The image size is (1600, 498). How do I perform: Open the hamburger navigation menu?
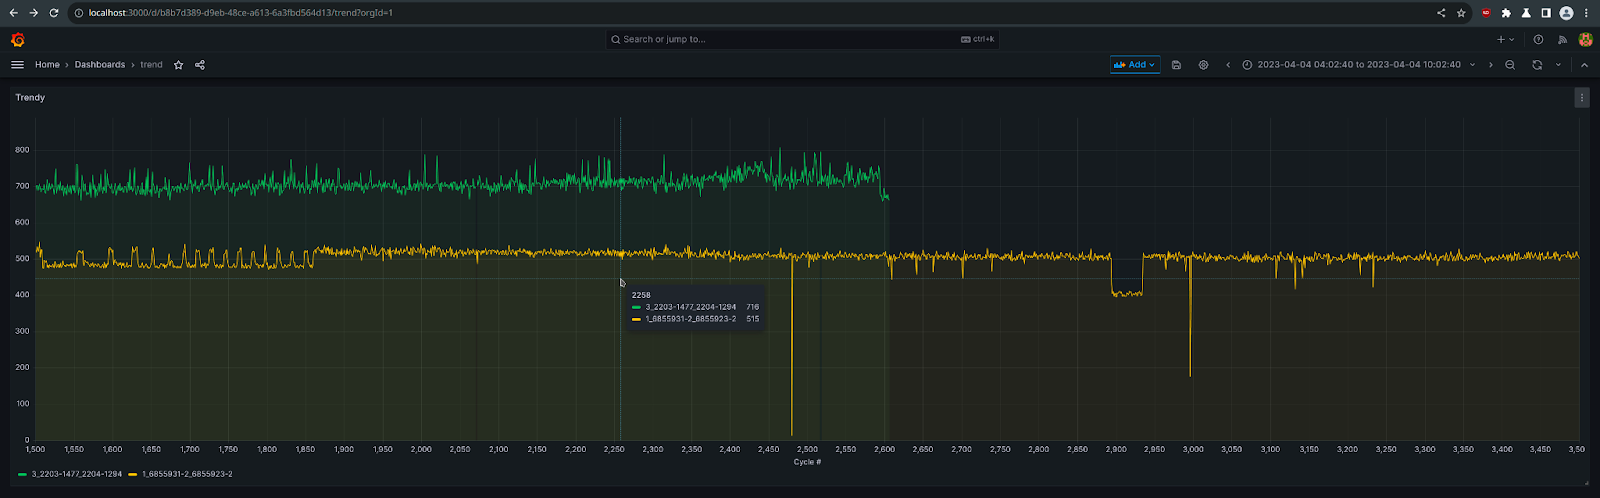click(17, 65)
